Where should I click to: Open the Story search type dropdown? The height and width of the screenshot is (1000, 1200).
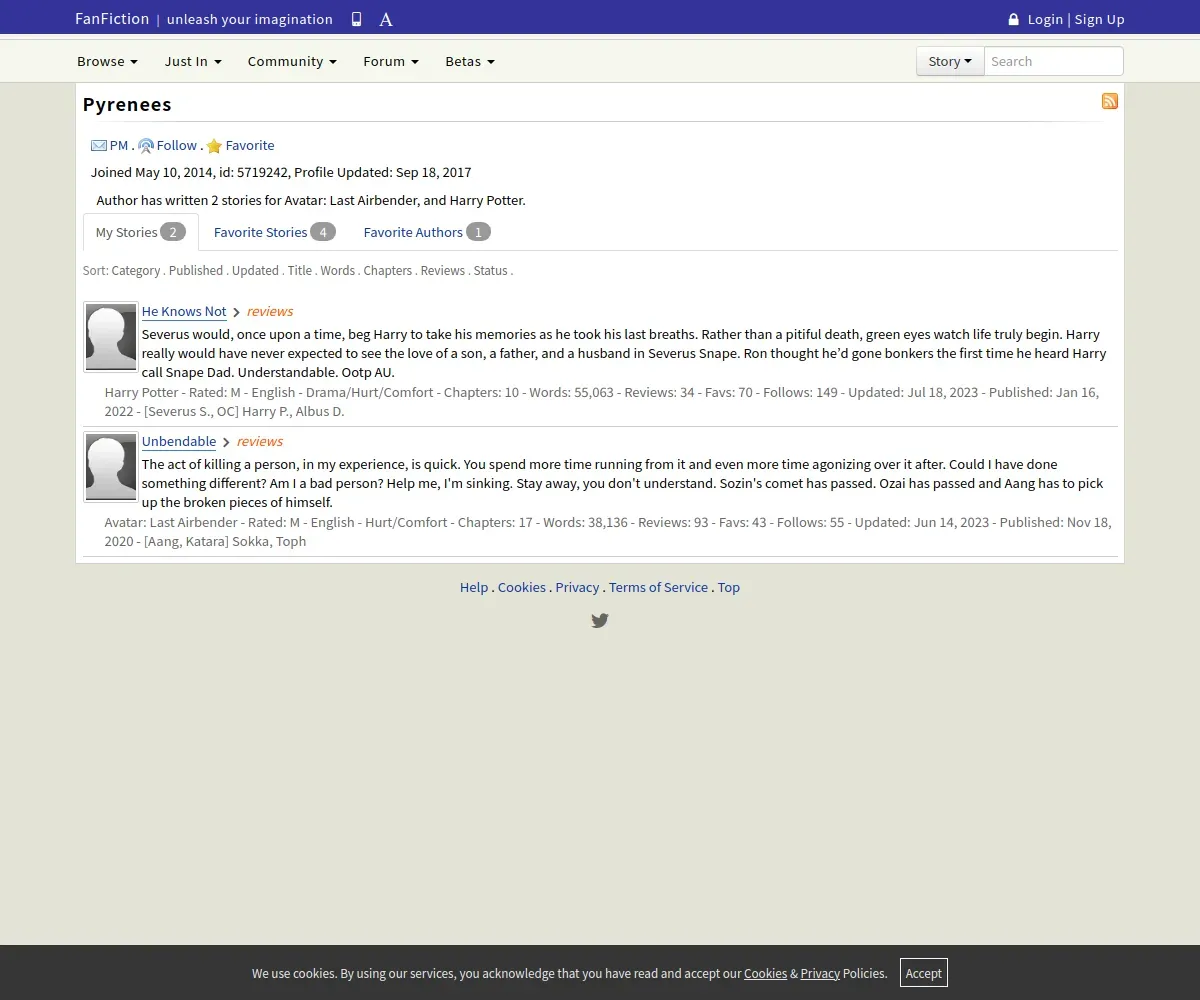[x=950, y=61]
